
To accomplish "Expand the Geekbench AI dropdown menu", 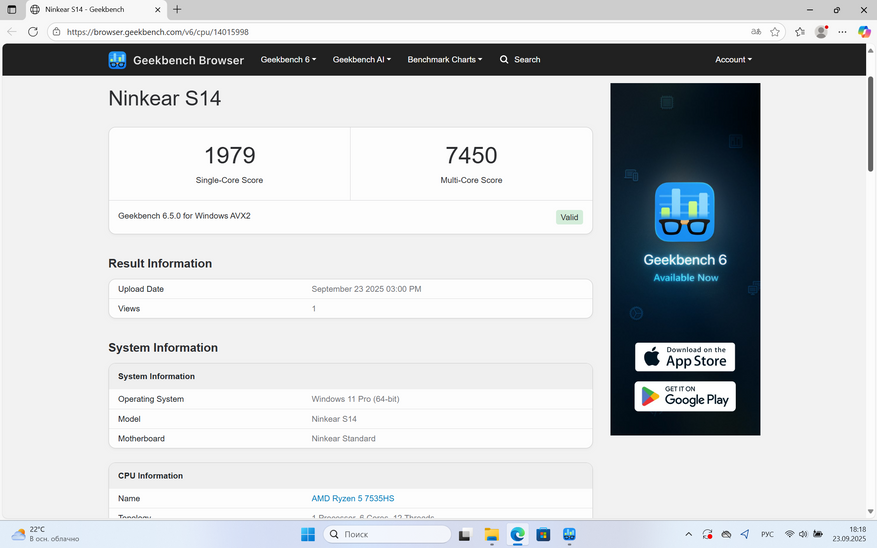I will point(361,59).
